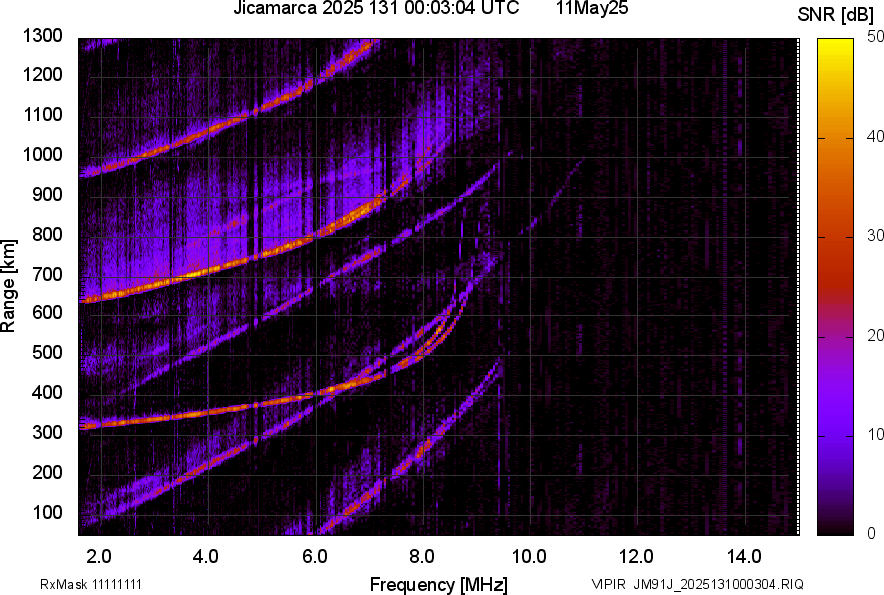Click the frequency tick label '12.0'
The height and width of the screenshot is (595, 884).
(637, 557)
